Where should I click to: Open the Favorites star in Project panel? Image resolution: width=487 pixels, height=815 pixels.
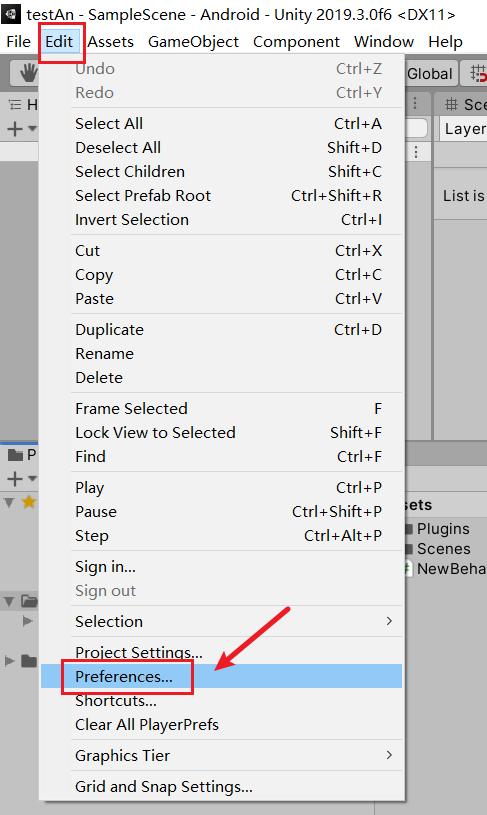[x=29, y=502]
